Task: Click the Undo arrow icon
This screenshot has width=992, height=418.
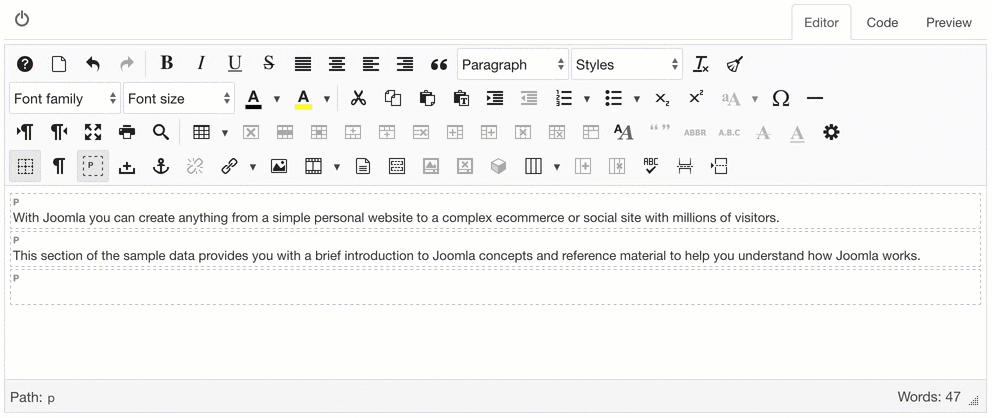Action: coord(93,65)
